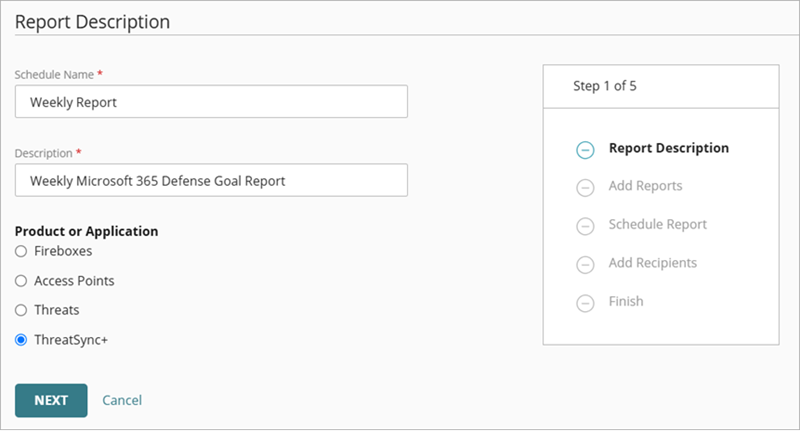Click into the Description text field

[x=211, y=181]
